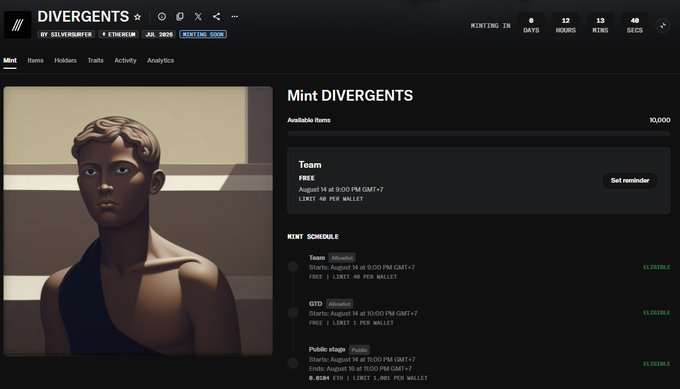Open the X (Twitter) link icon
The height and width of the screenshot is (389, 680).
click(x=198, y=16)
